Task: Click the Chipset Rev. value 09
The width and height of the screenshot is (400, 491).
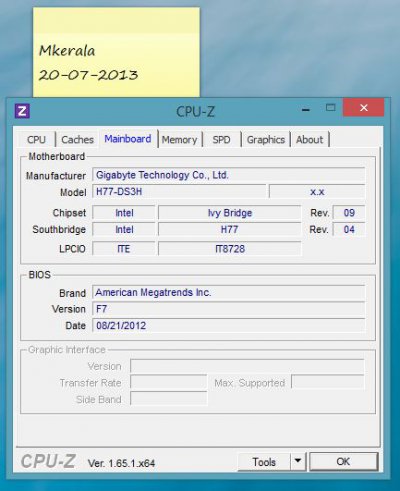Action: point(349,213)
